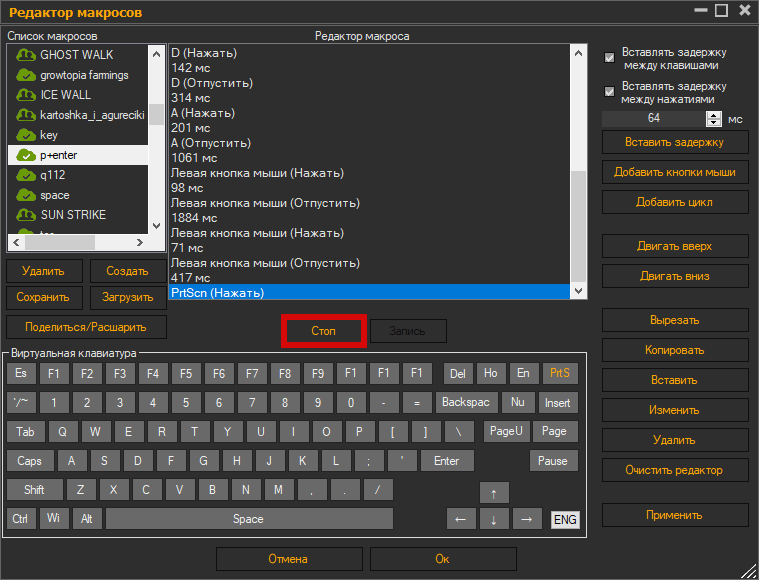759x580 pixels.
Task: Click the Caps key on virtual keyboard
Action: pyautogui.click(x=30, y=461)
